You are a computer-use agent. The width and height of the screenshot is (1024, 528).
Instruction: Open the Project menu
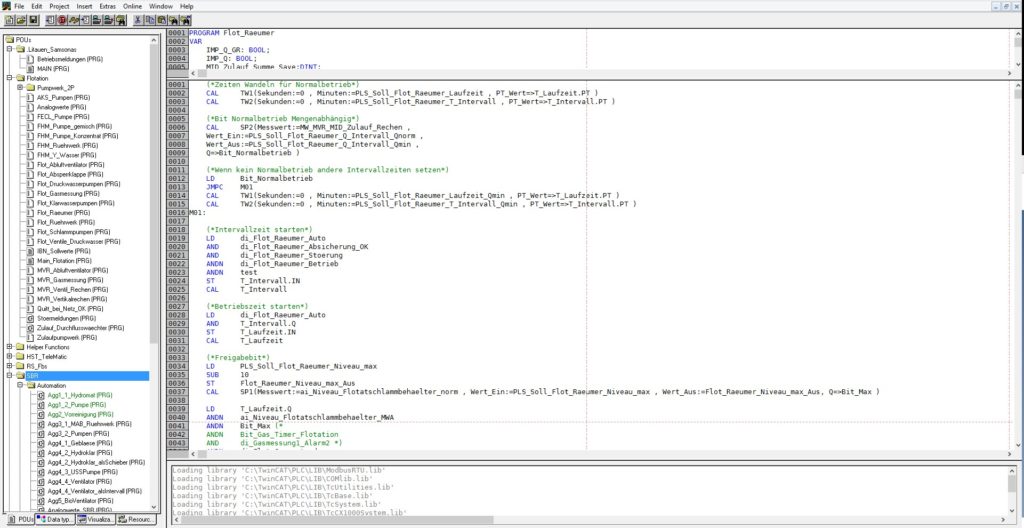(59, 6)
